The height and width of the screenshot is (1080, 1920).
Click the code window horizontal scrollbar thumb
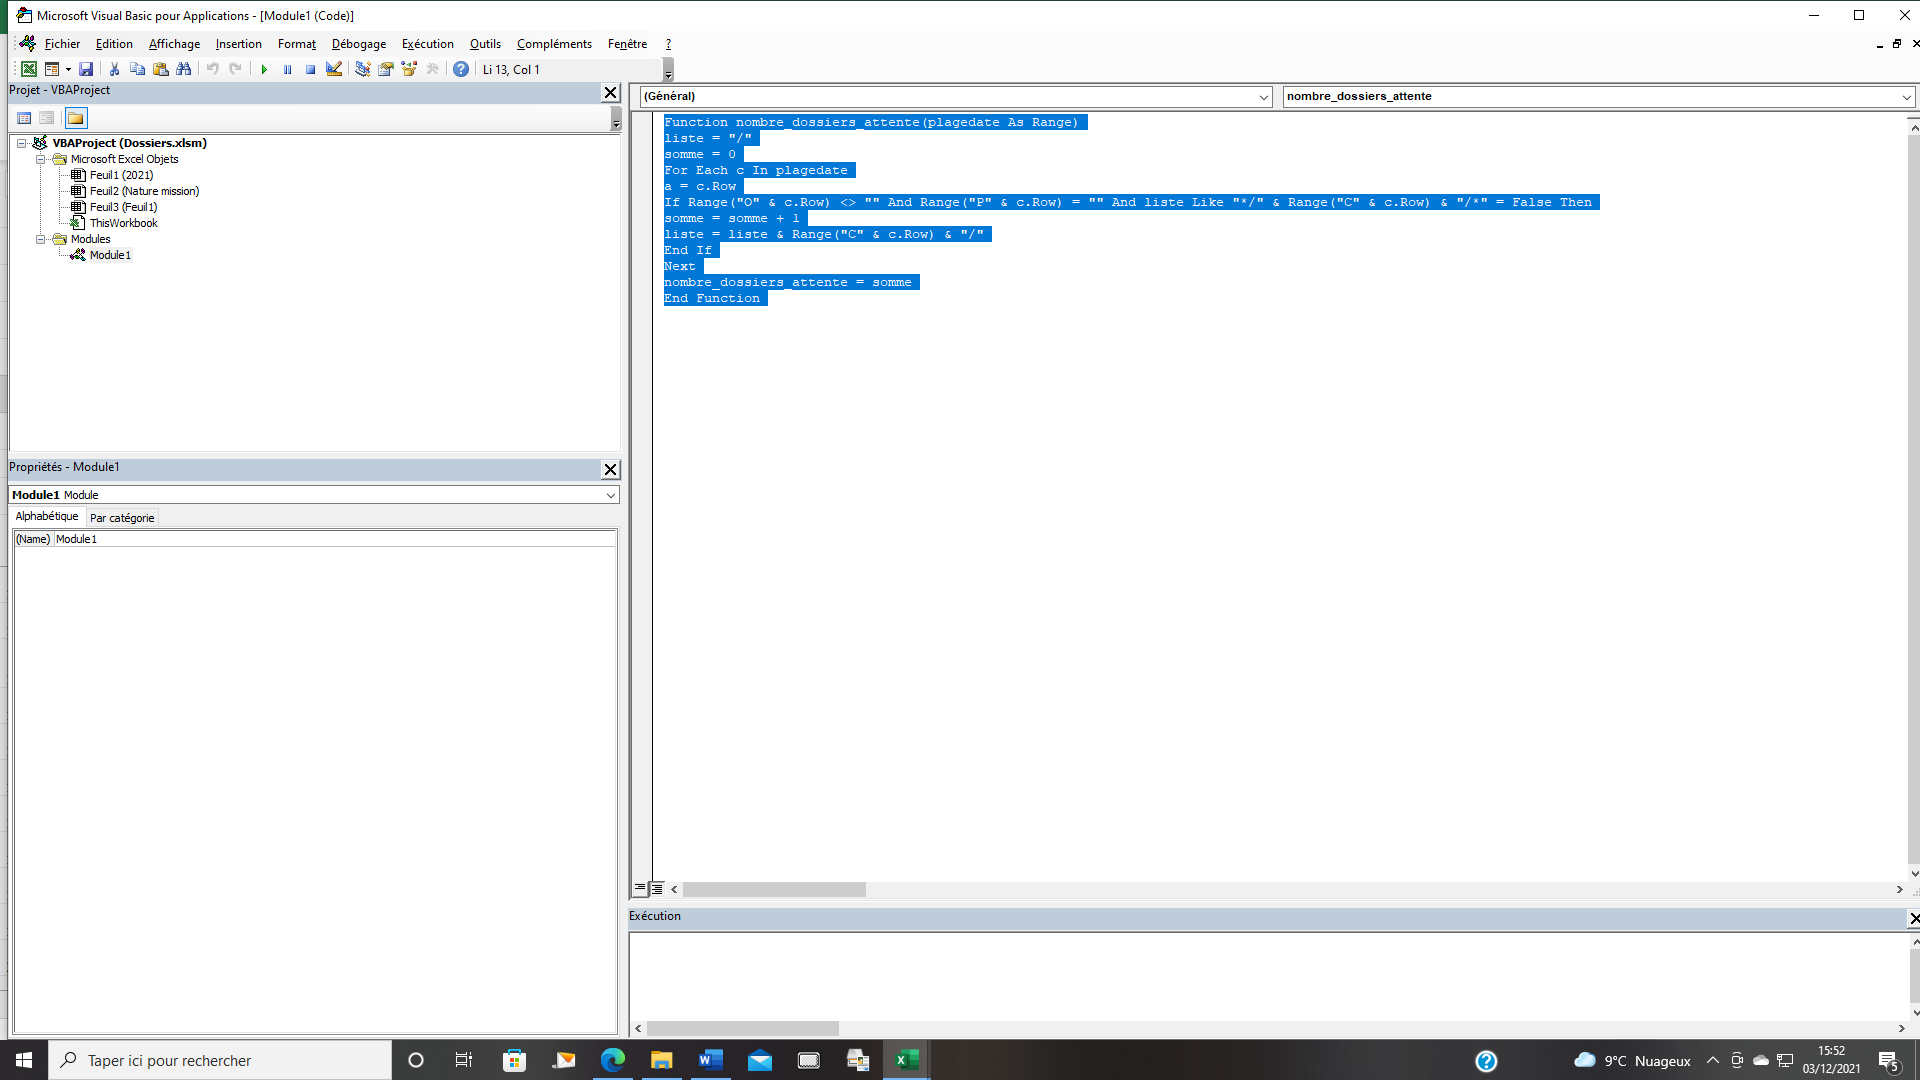pos(774,889)
